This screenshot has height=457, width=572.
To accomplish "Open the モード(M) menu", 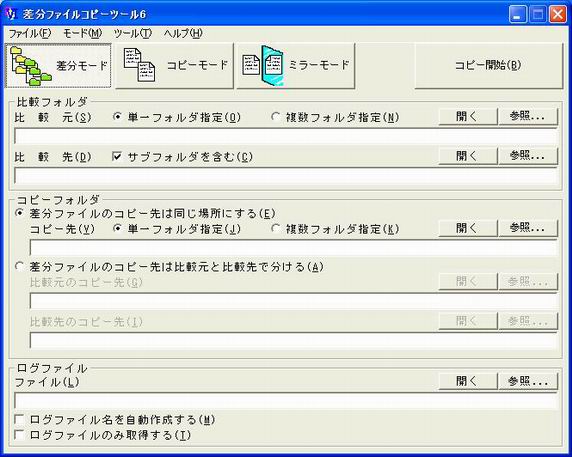I will 82,34.
